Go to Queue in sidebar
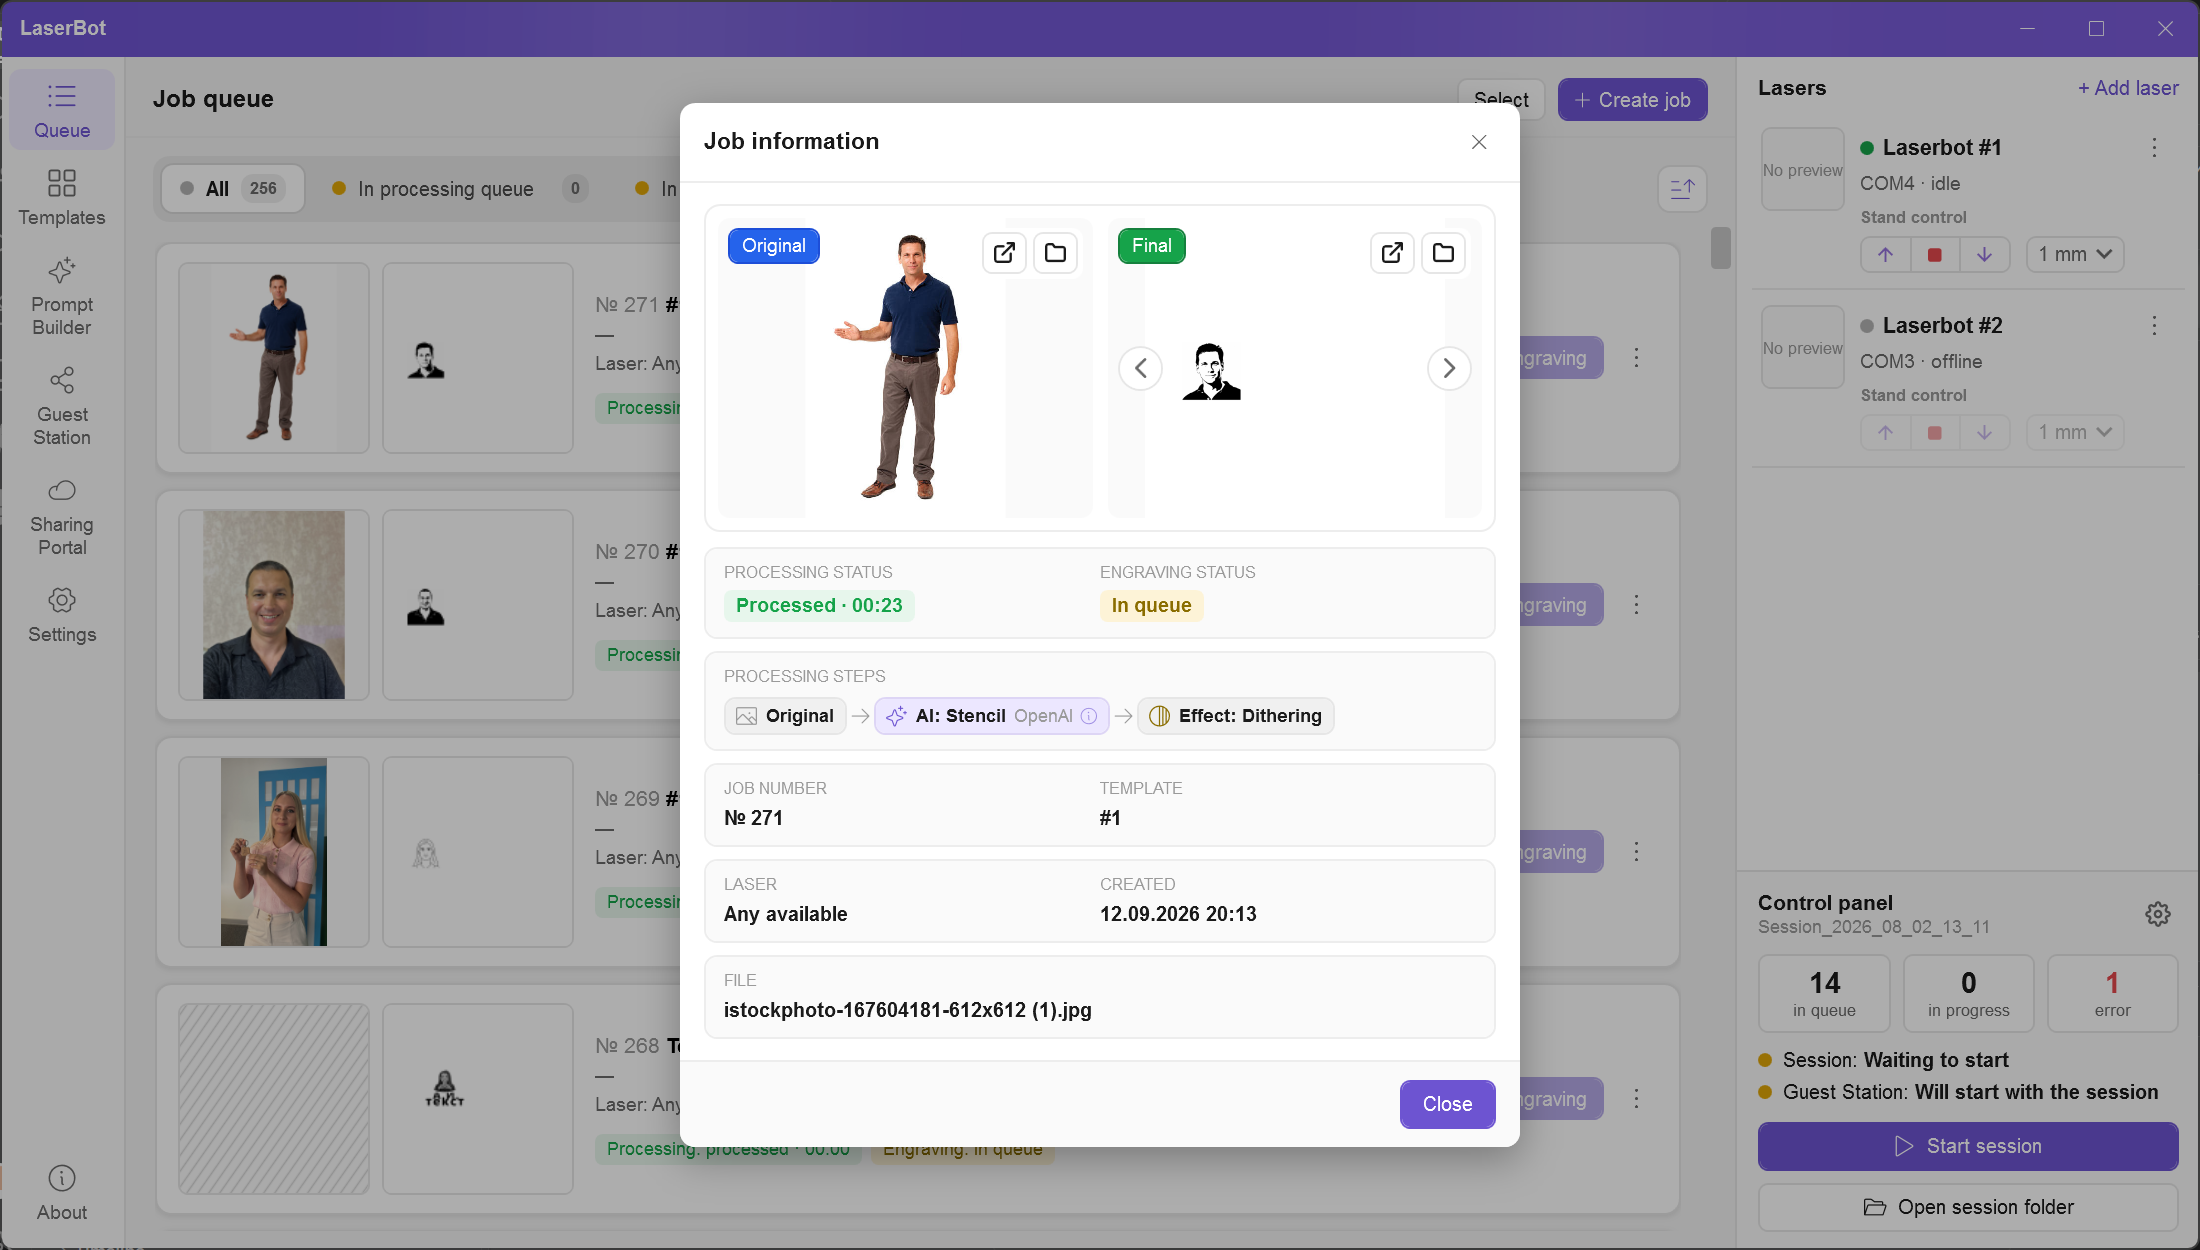The height and width of the screenshot is (1250, 2200). click(x=62, y=110)
